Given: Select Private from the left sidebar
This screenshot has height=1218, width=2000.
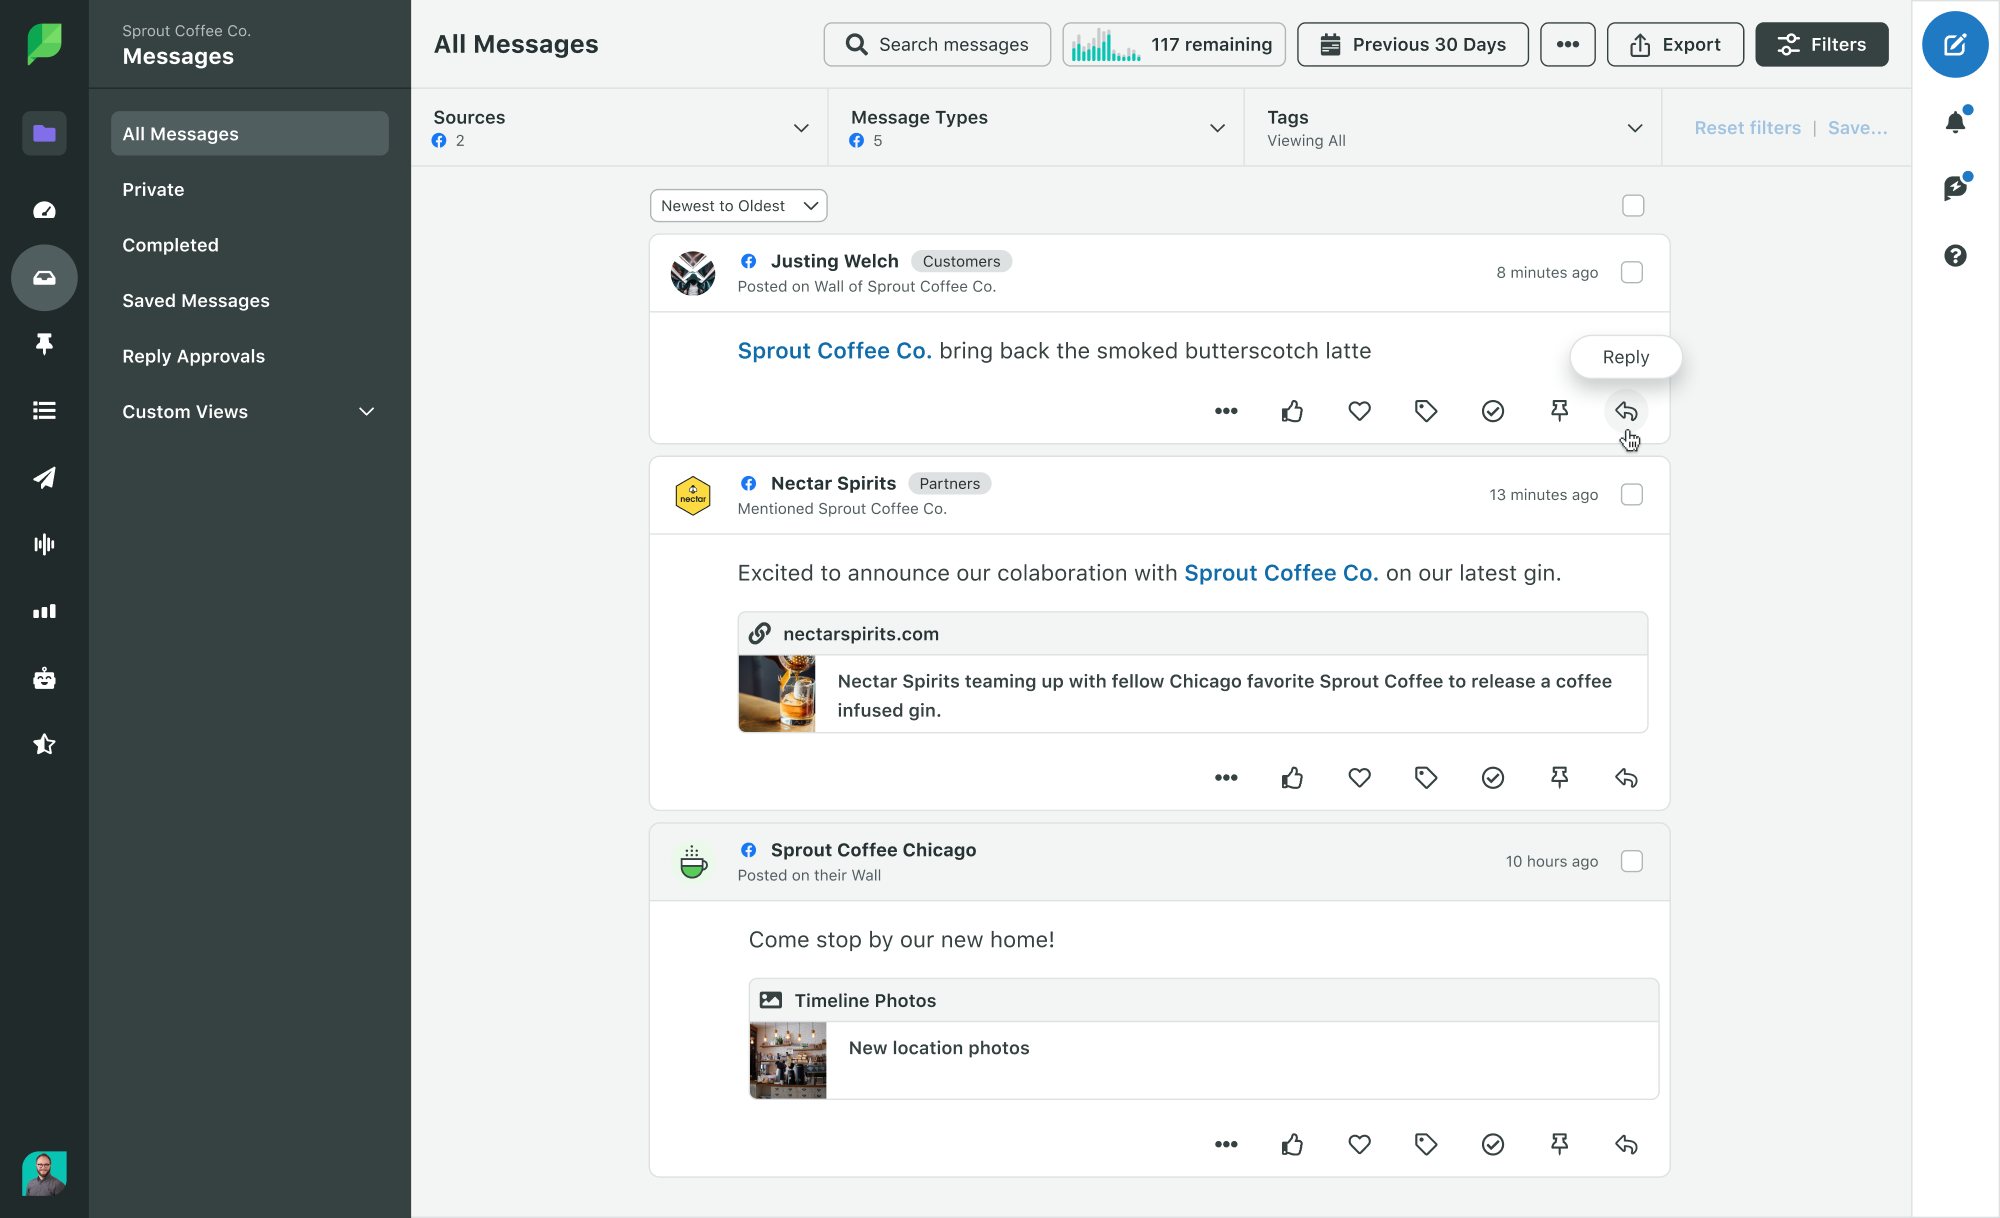Looking at the screenshot, I should 153,188.
